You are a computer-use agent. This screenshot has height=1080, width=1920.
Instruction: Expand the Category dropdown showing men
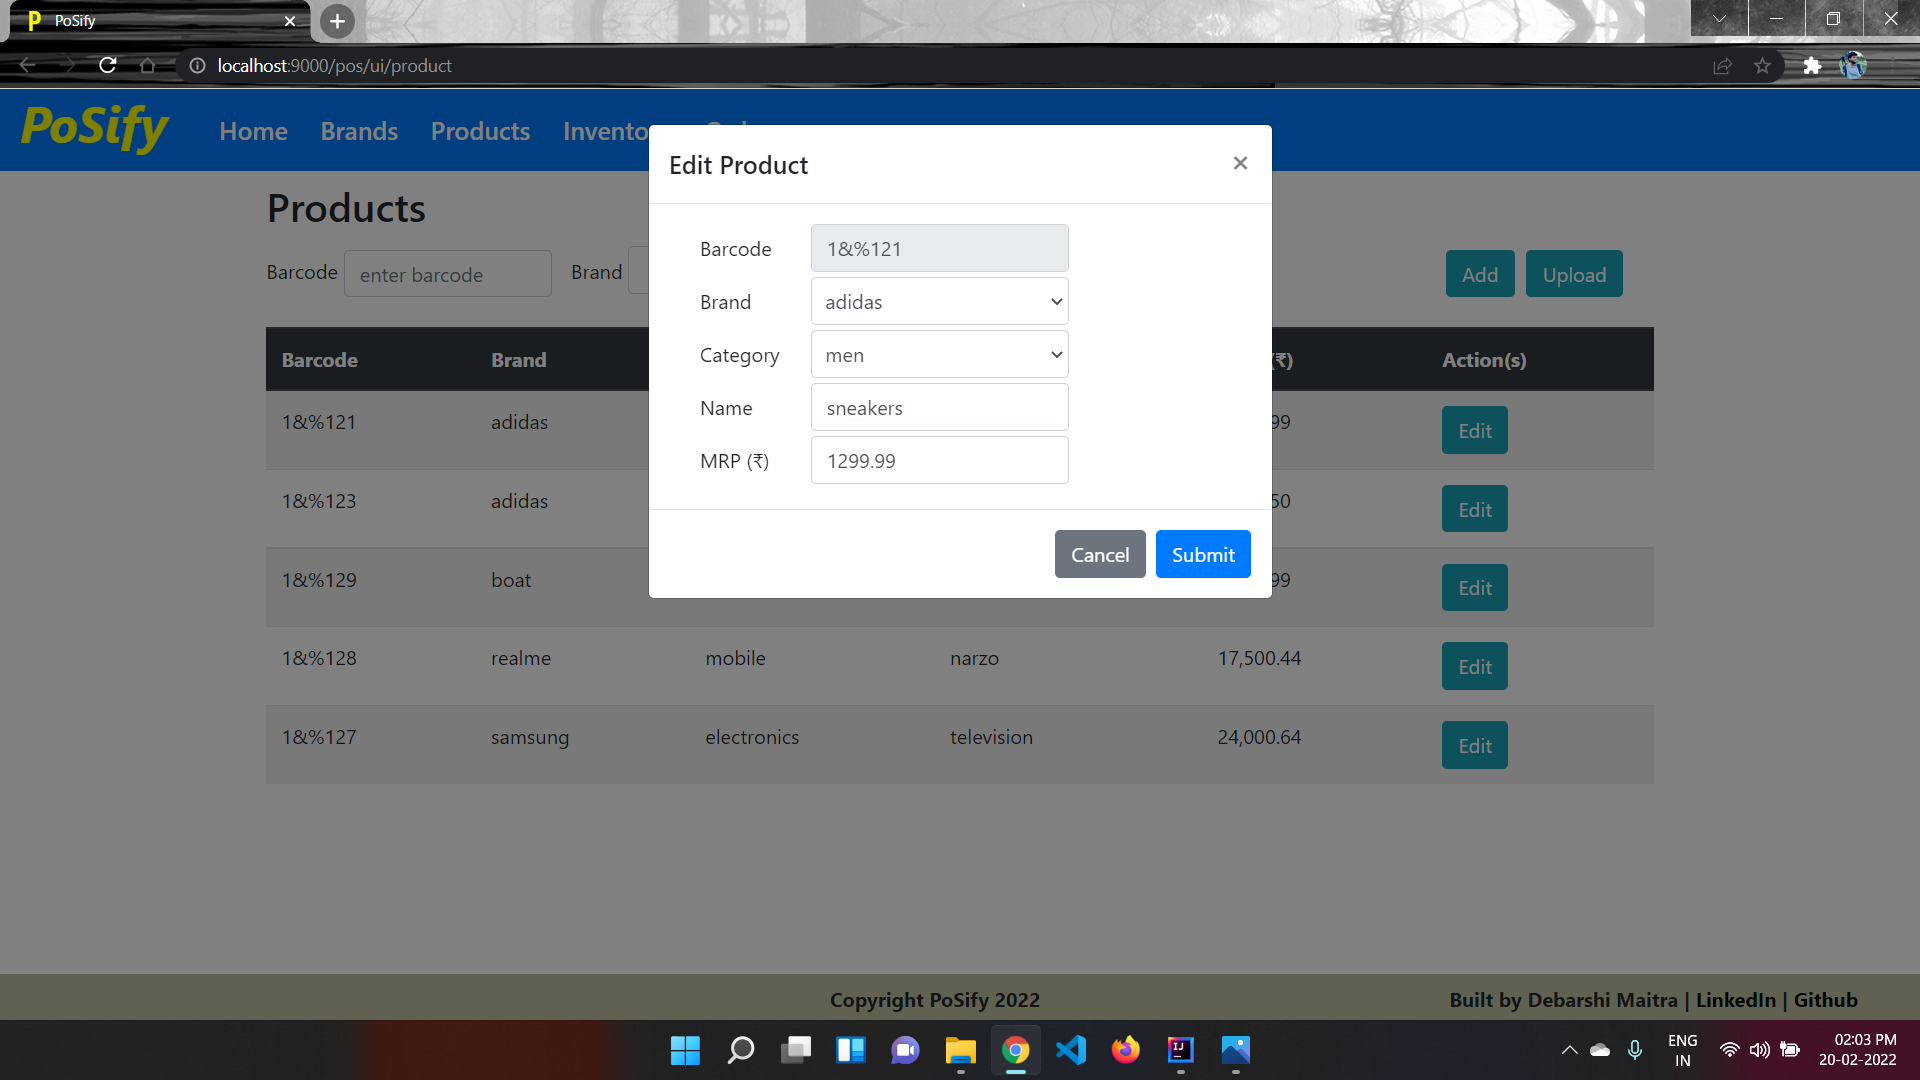pyautogui.click(x=939, y=355)
